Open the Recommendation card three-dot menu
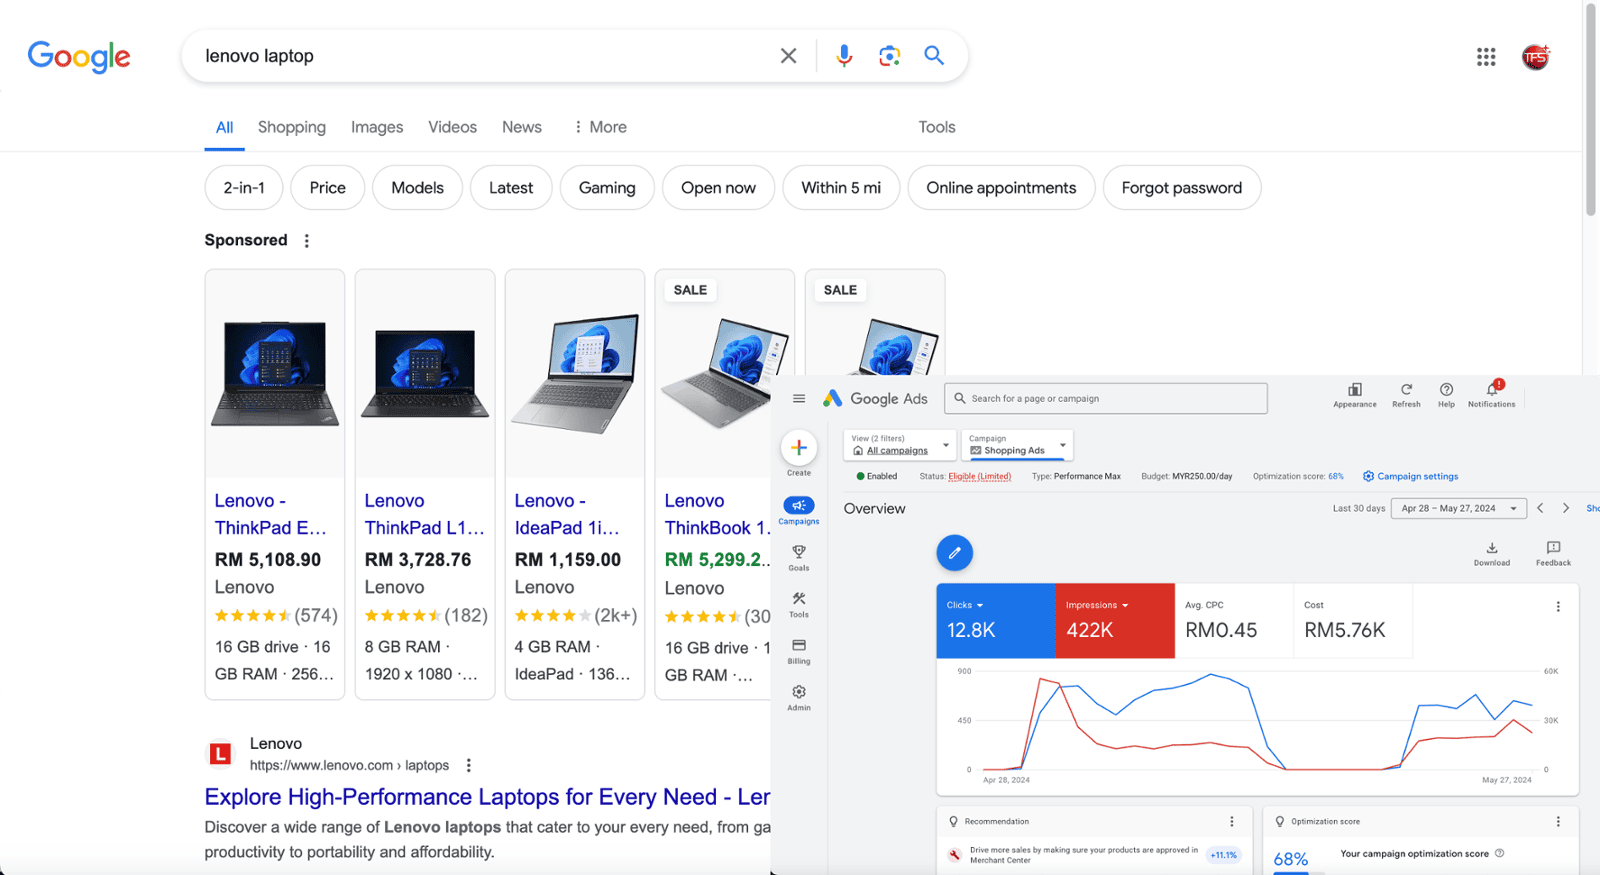Screen dimensions: 1600x875 click(1231, 822)
